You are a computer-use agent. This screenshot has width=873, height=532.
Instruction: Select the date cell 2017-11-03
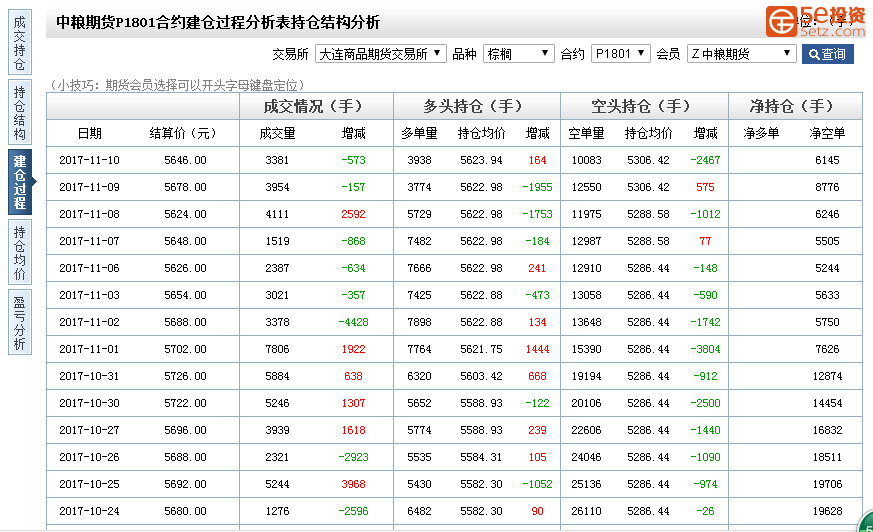[89, 295]
